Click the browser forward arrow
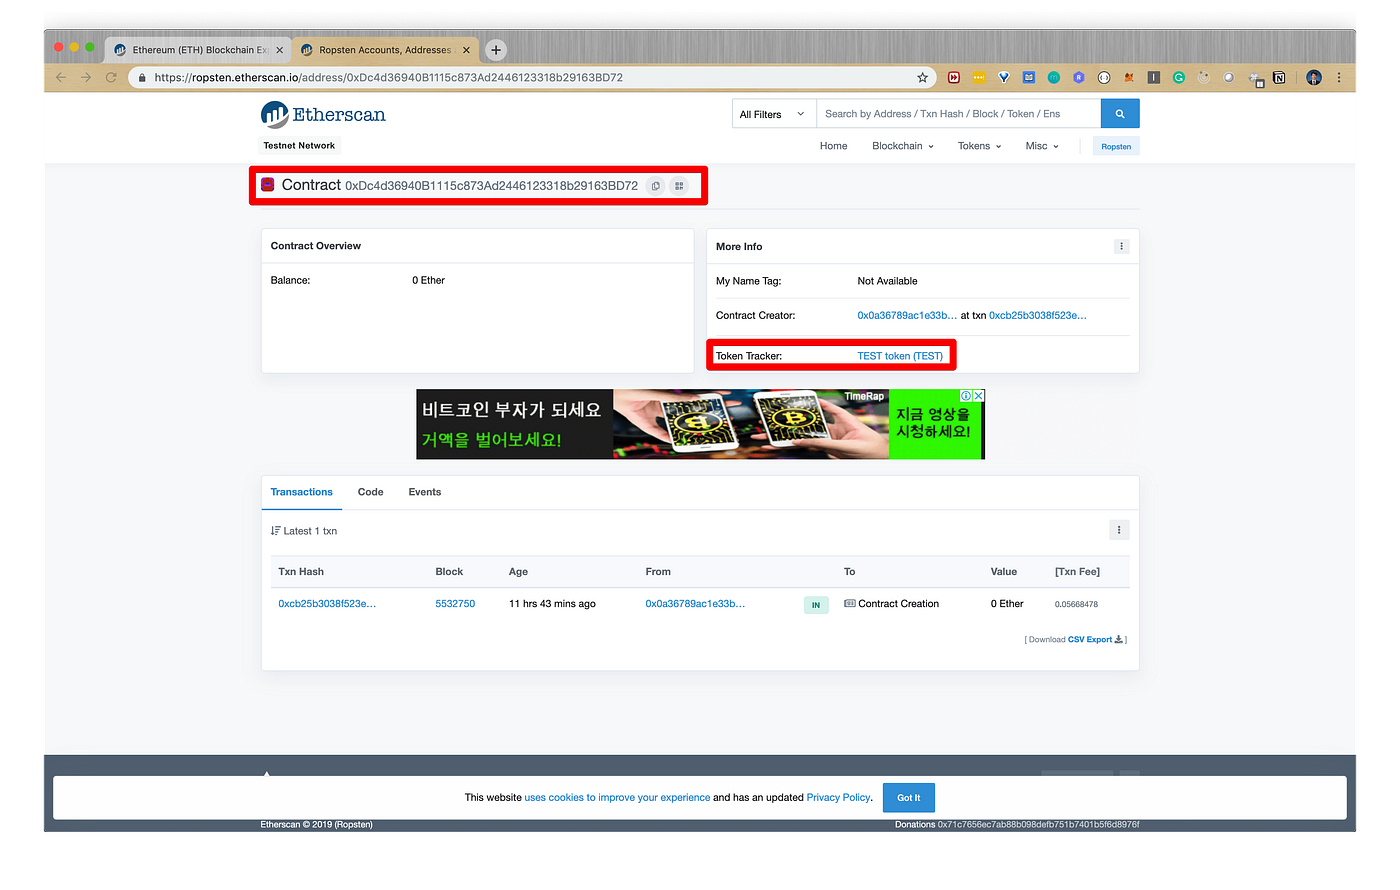Screen dimensions: 1400x890 point(86,77)
